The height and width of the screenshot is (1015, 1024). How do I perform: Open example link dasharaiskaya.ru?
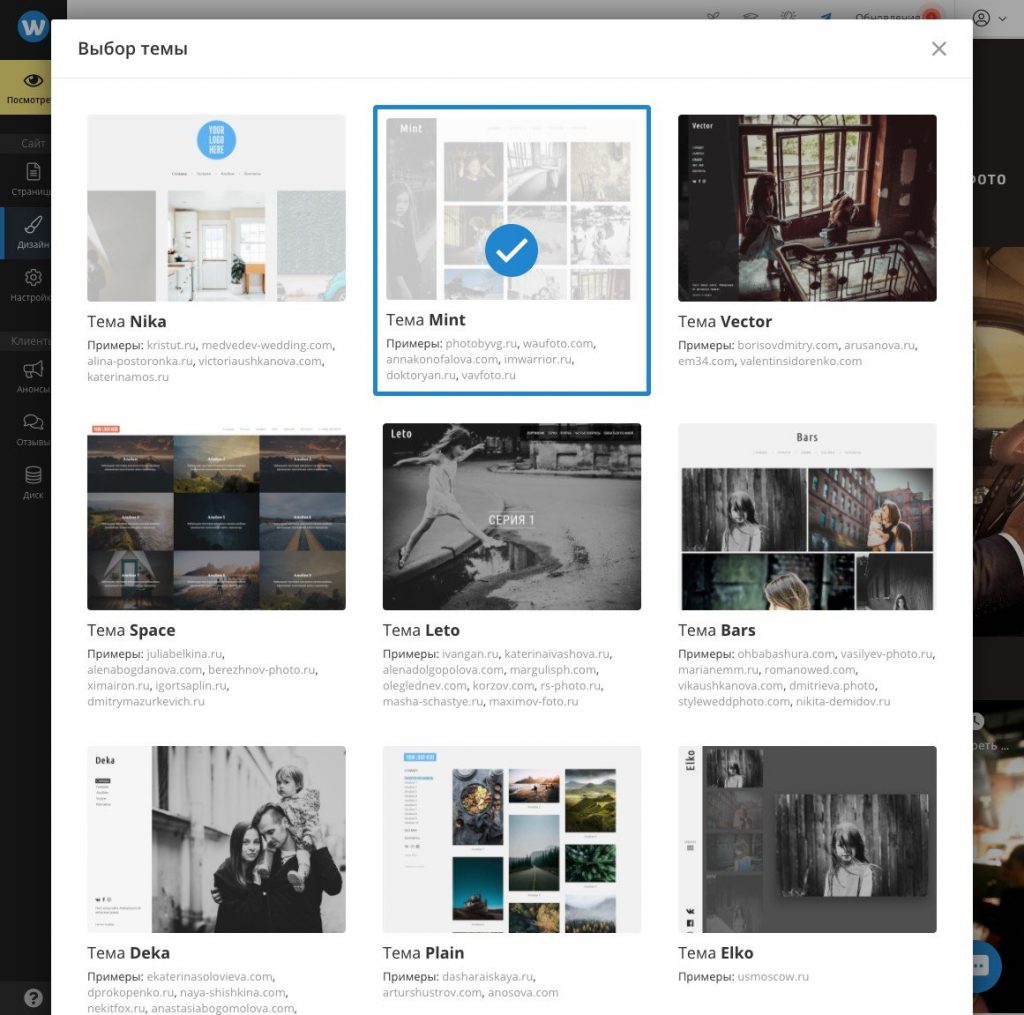coord(487,976)
